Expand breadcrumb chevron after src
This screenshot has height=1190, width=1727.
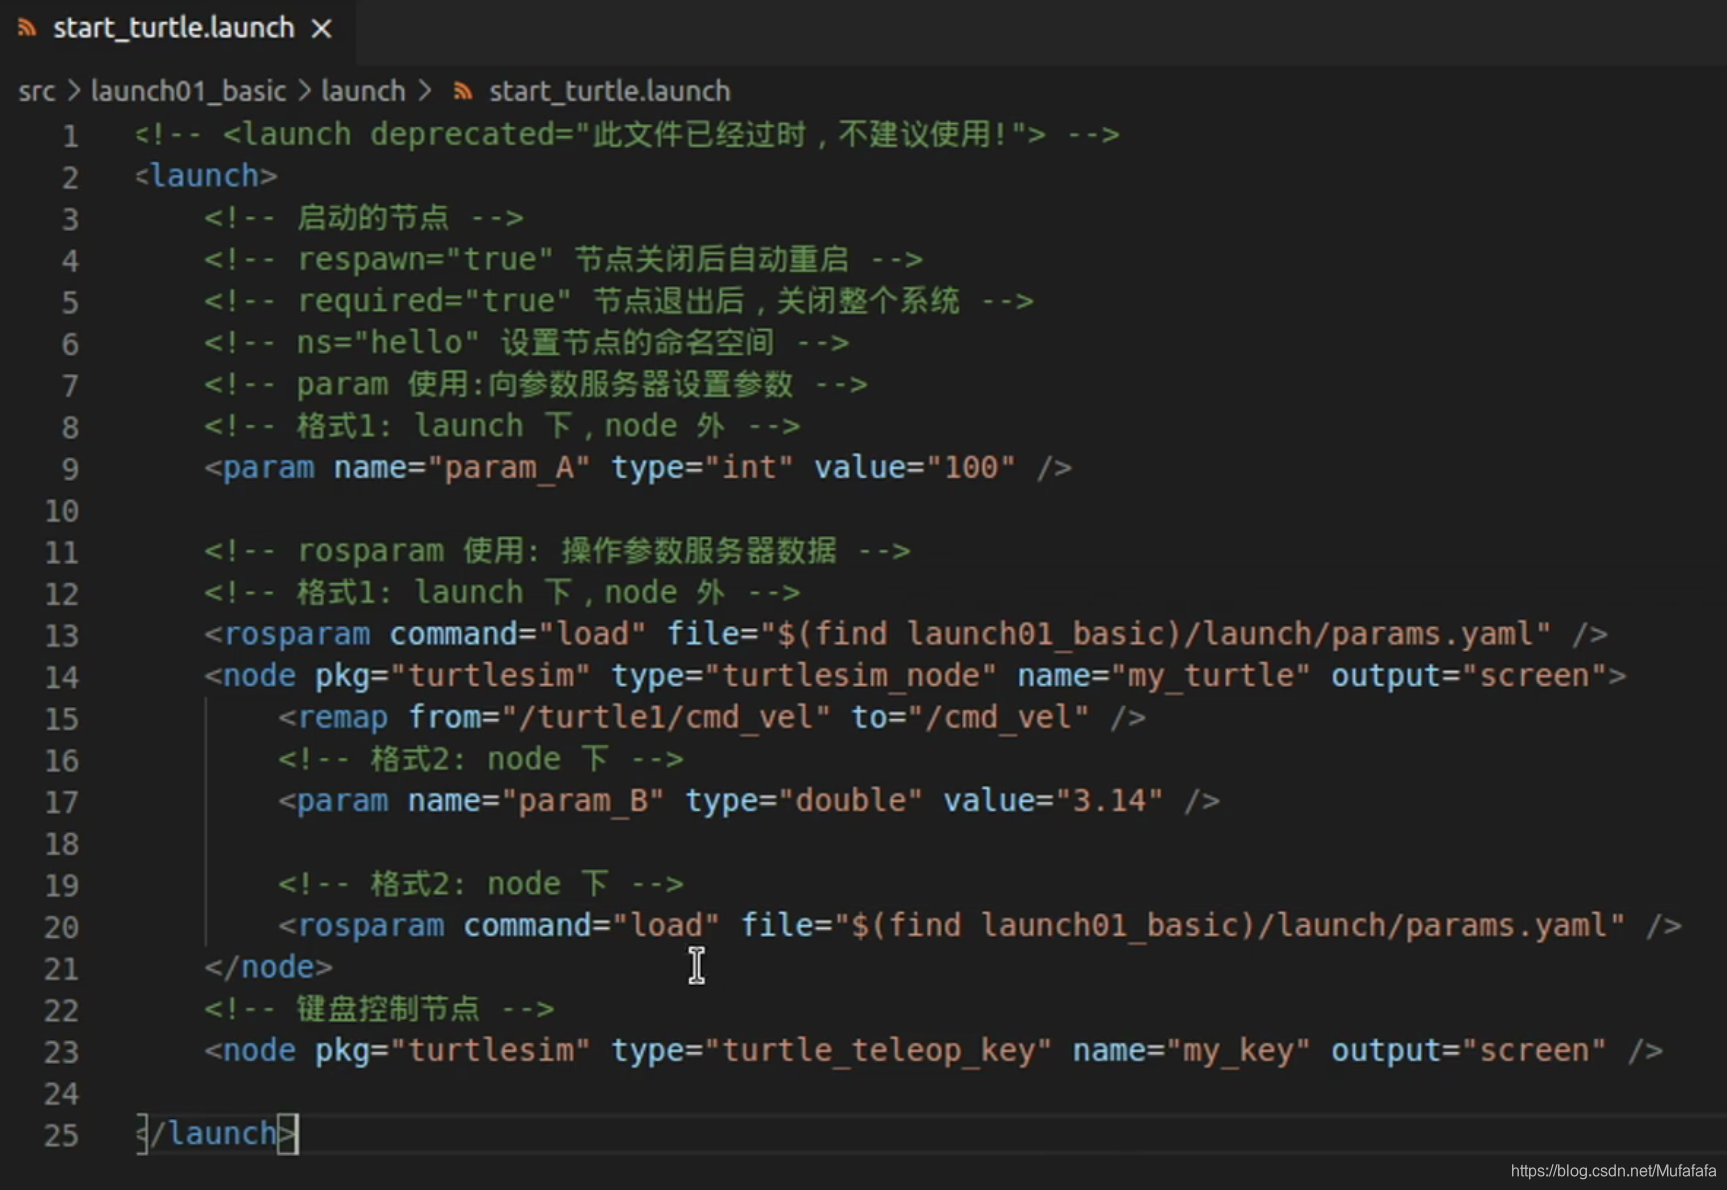(74, 91)
